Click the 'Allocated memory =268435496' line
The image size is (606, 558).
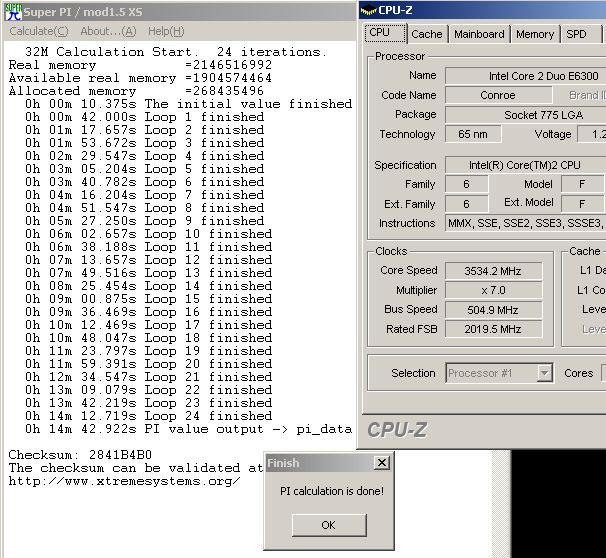[136, 91]
